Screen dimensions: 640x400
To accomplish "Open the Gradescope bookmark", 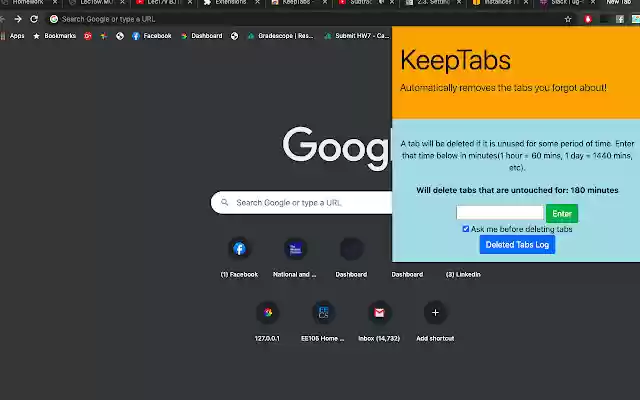I will (x=280, y=36).
